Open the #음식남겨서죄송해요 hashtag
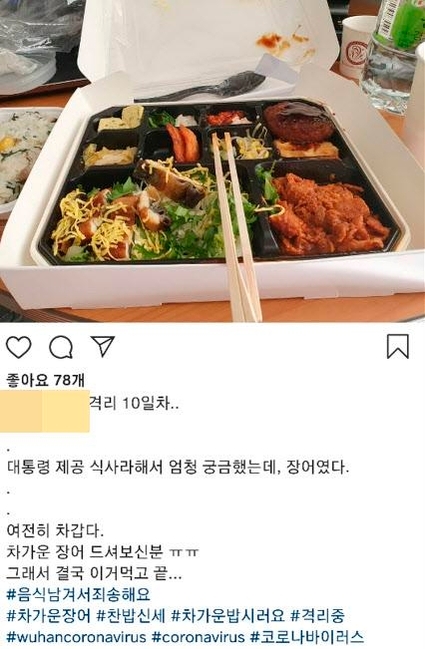 tap(79, 594)
